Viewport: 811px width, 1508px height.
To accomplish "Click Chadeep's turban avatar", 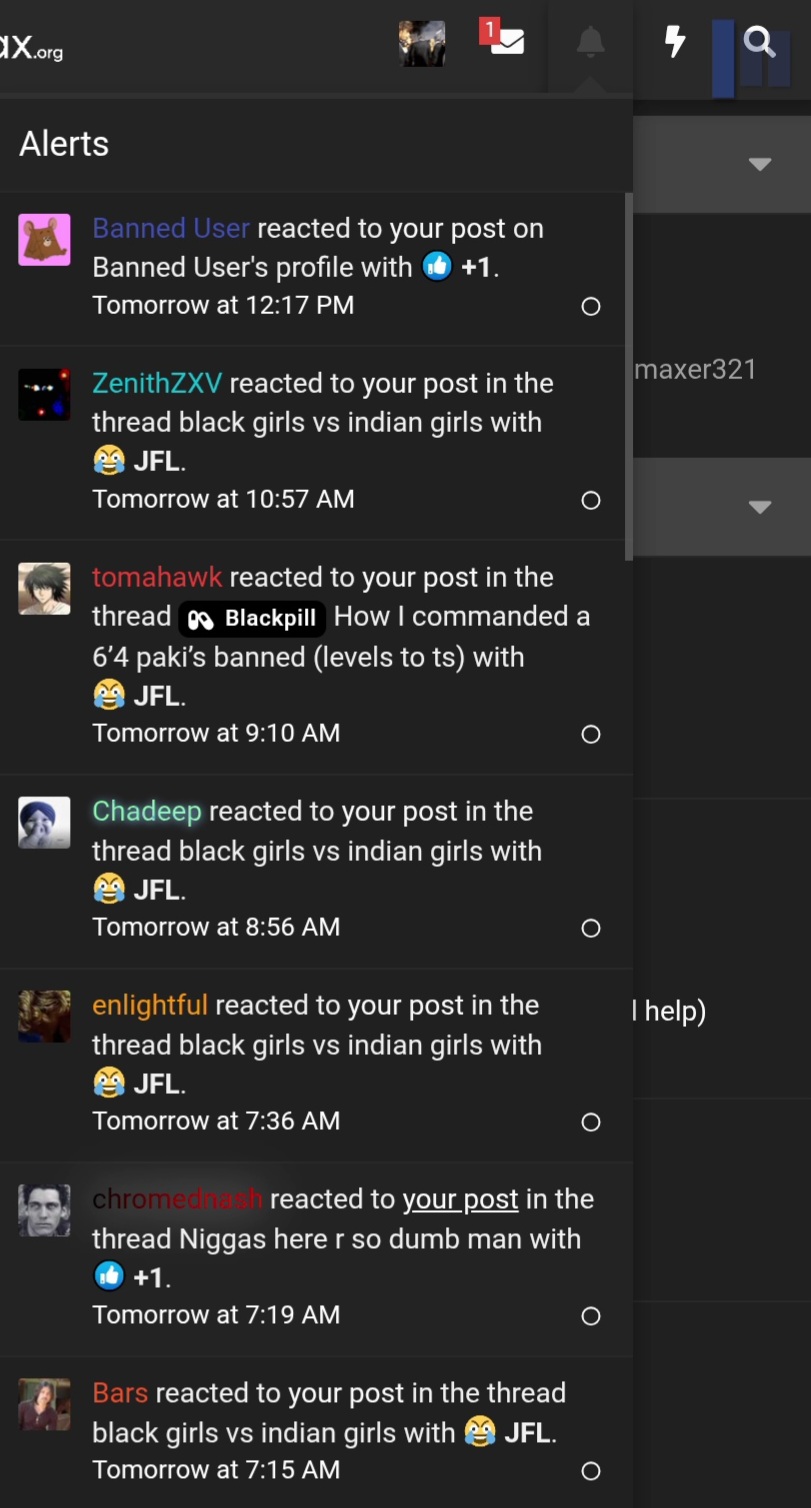I will click(44, 823).
